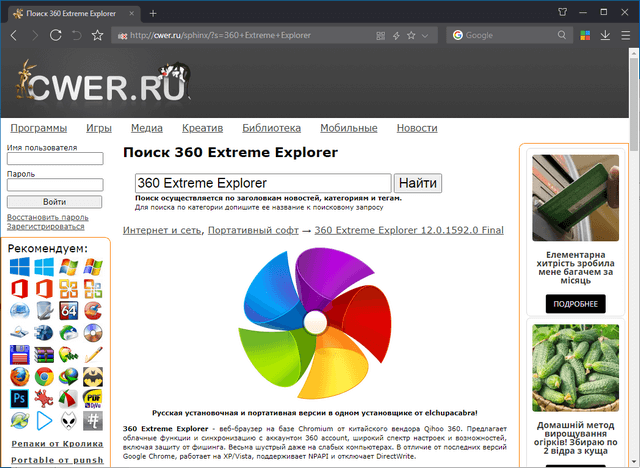Focus the Имя пользователя field
The width and height of the screenshot is (640, 468).
tap(55, 159)
